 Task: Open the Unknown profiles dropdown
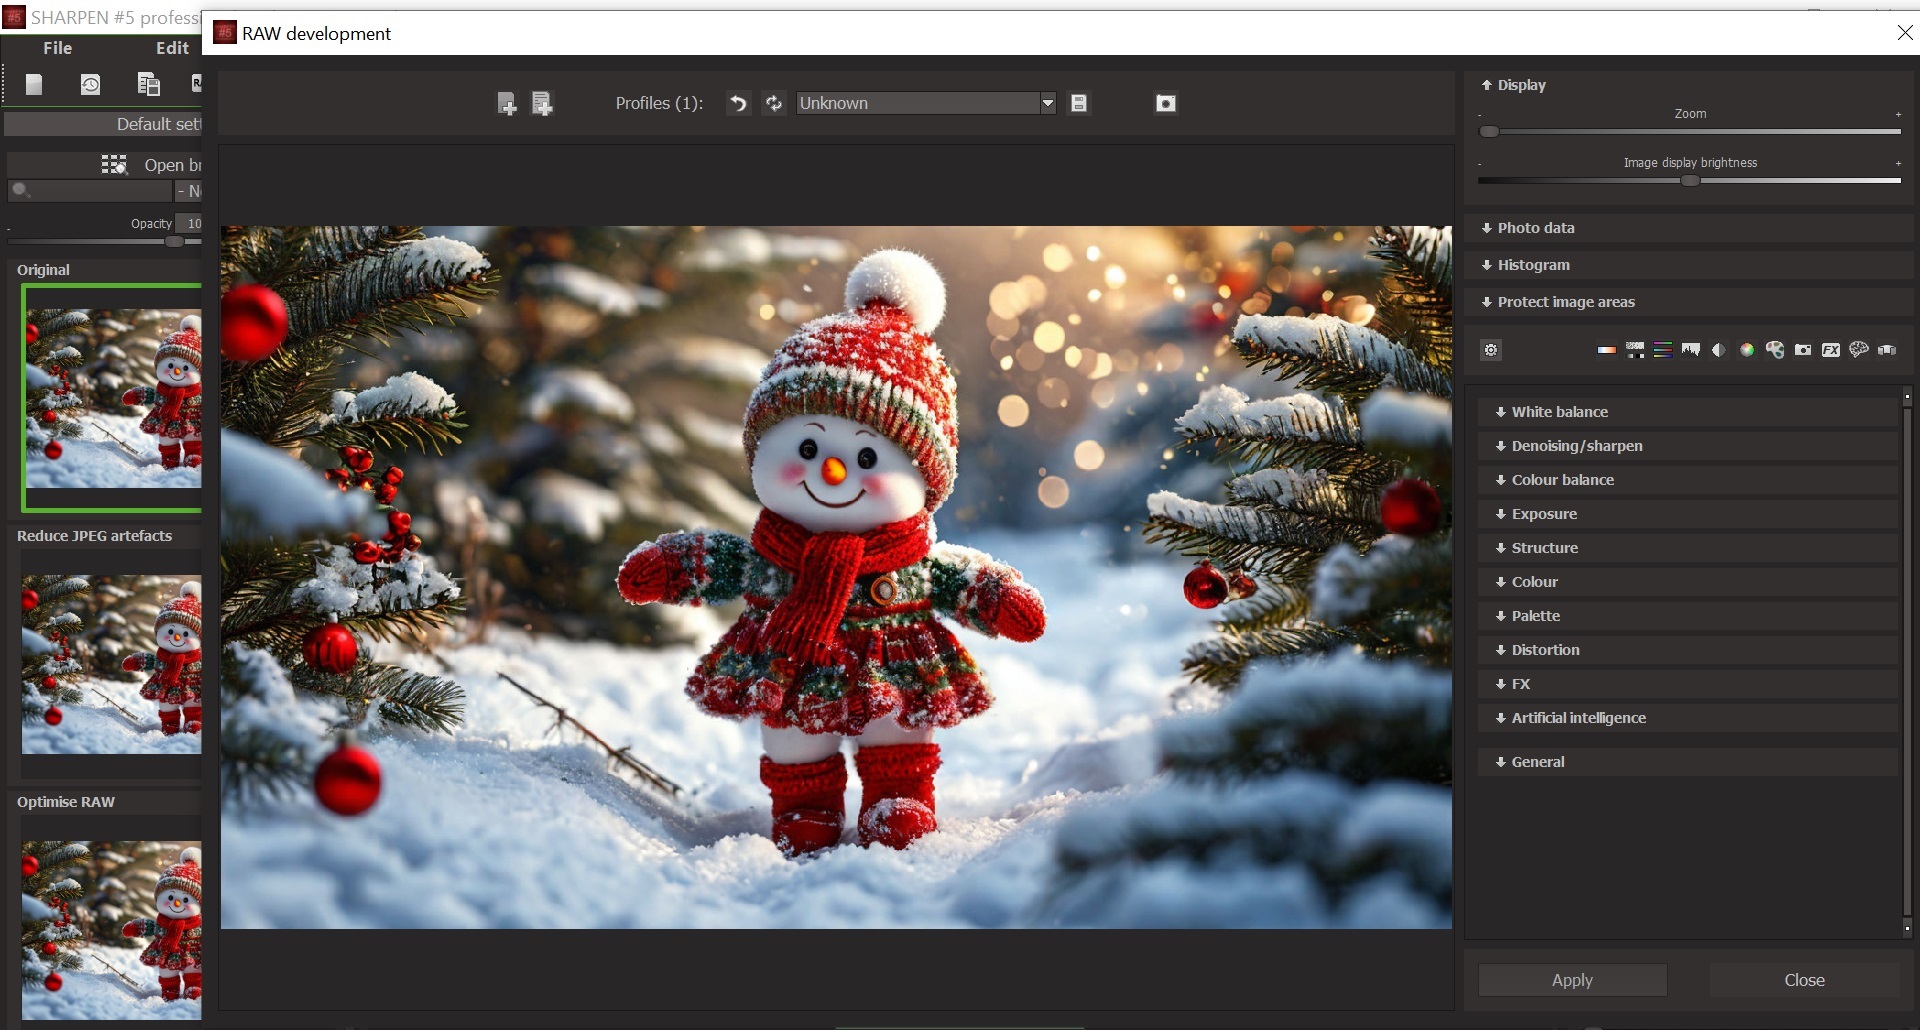(926, 103)
